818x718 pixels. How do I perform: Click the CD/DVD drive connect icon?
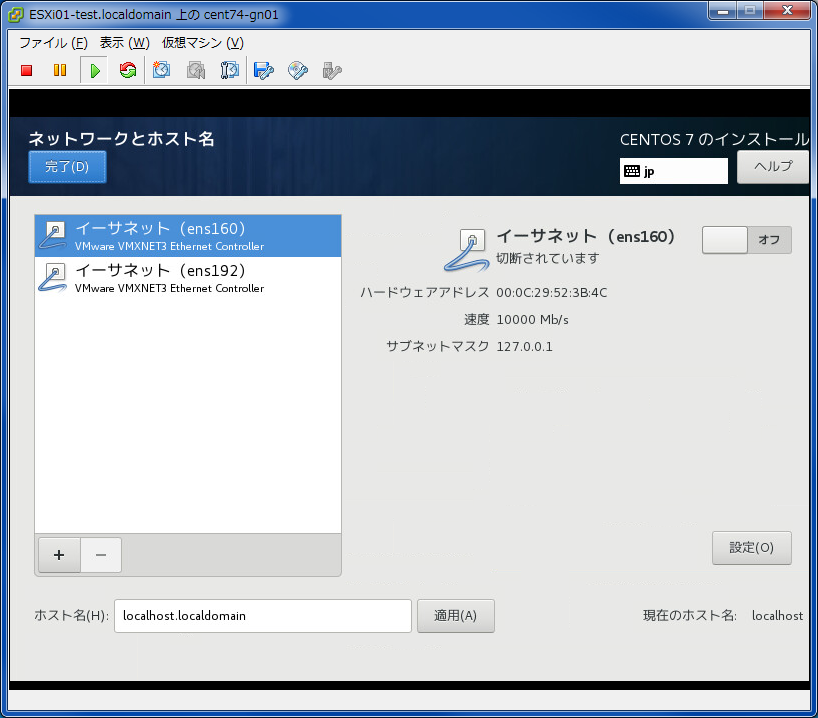coord(298,70)
